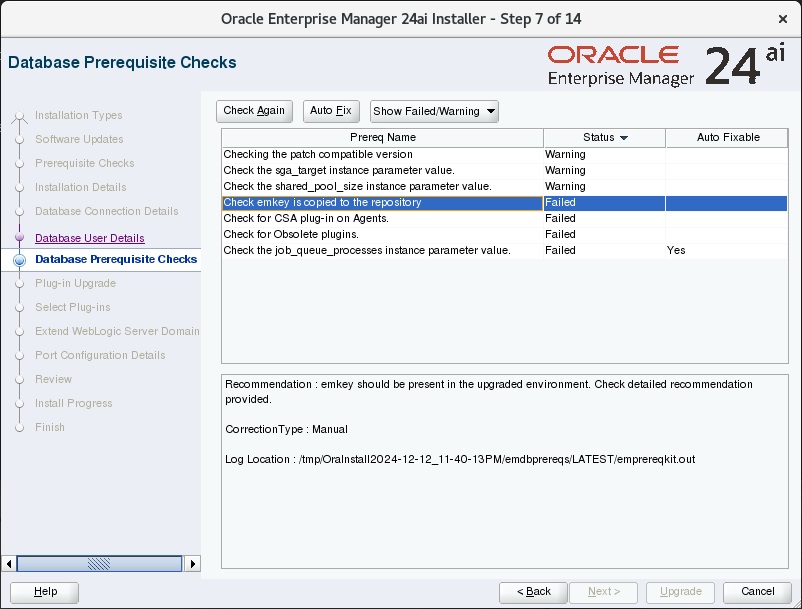
Task: Go back with the Back button
Action: (x=533, y=592)
